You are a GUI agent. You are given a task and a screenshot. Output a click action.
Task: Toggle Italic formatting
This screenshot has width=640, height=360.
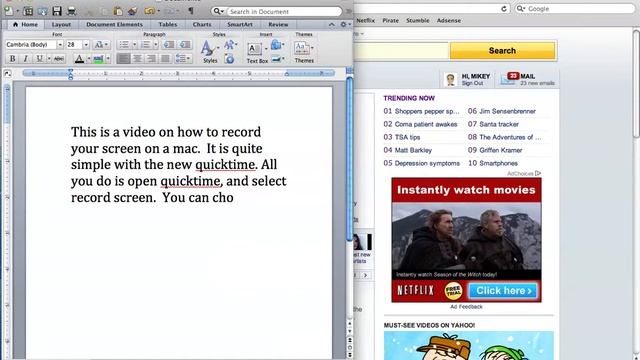(x=25, y=59)
